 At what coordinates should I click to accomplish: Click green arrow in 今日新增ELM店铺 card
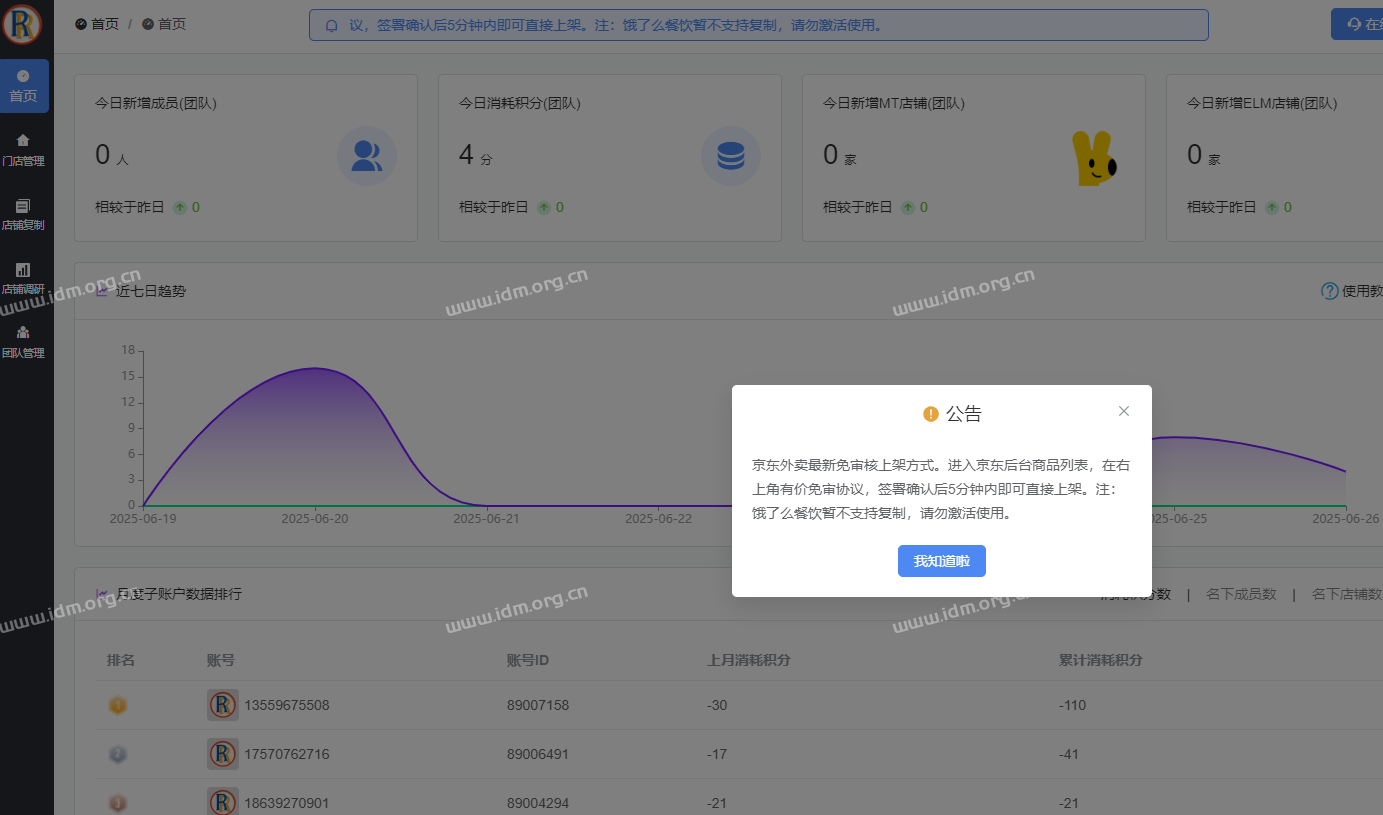[1272, 207]
